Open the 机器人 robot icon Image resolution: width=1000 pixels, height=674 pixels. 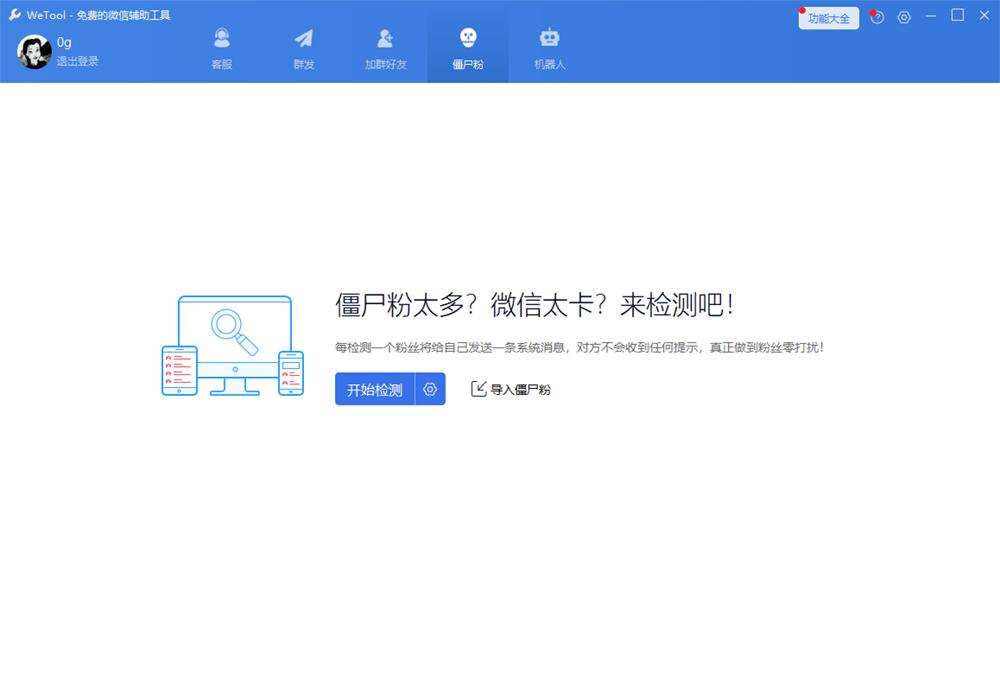tap(549, 38)
